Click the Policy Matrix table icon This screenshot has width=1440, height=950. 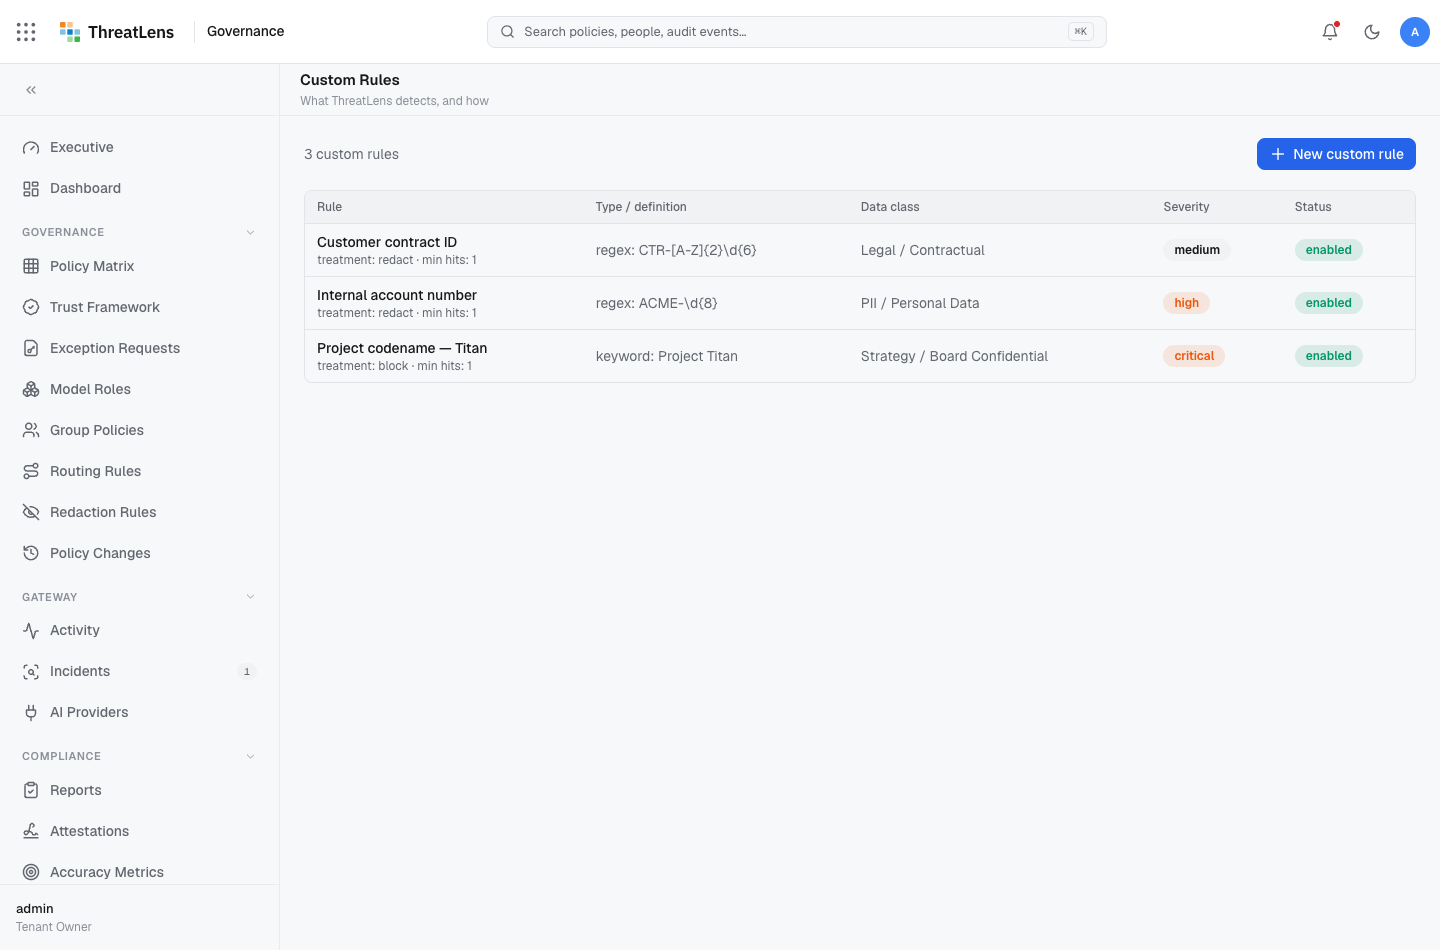pos(31,267)
